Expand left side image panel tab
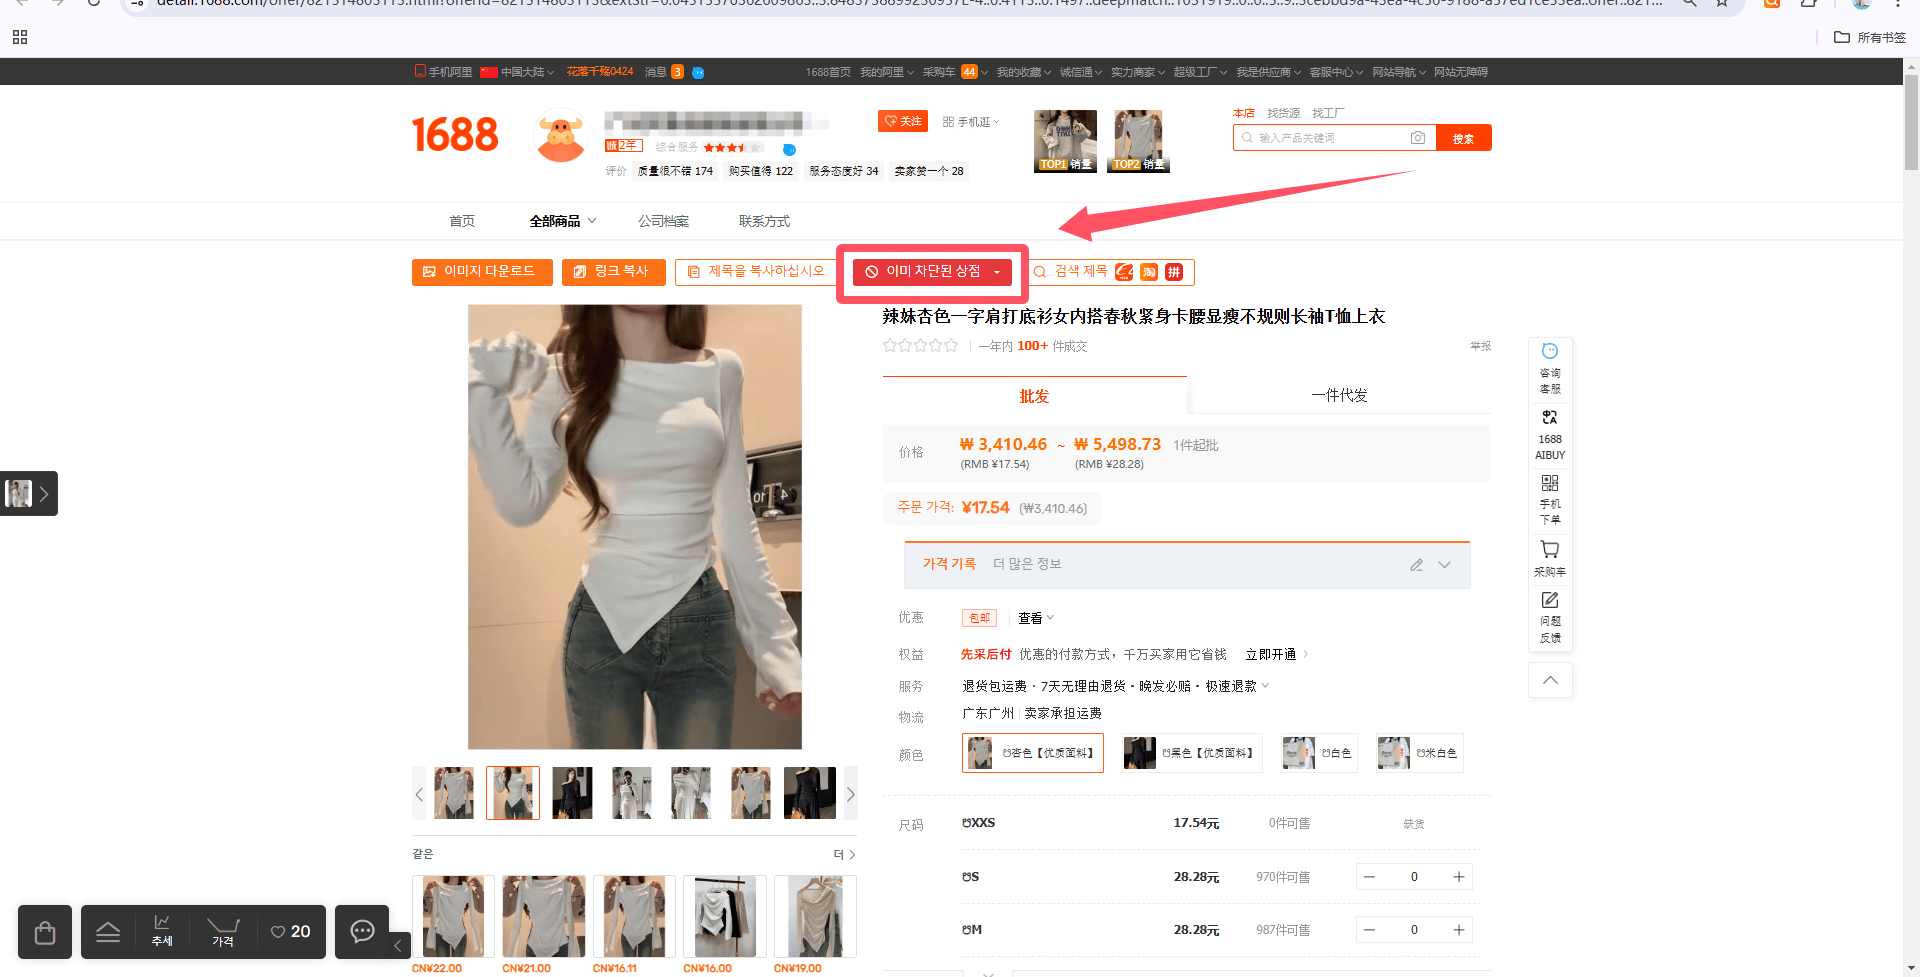This screenshot has width=1920, height=977. (x=29, y=493)
